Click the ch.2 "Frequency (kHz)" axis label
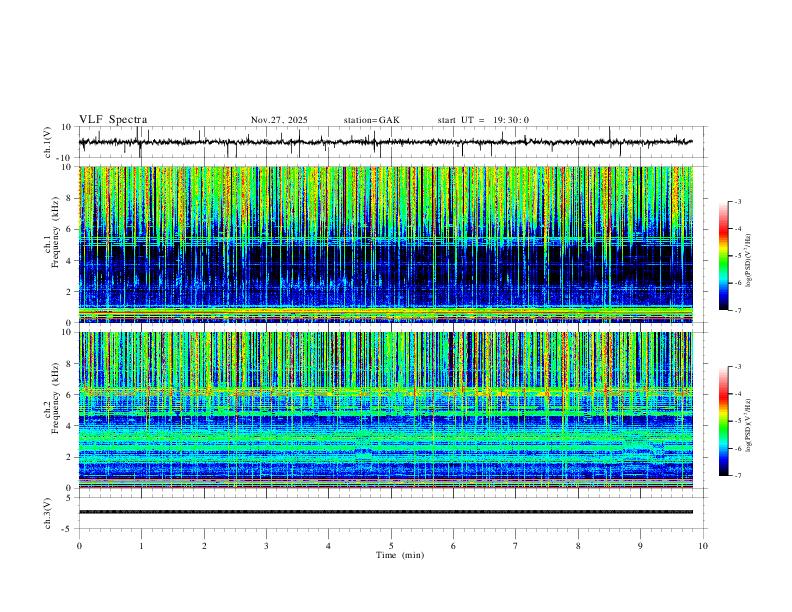The height and width of the screenshot is (612, 792). point(56,397)
